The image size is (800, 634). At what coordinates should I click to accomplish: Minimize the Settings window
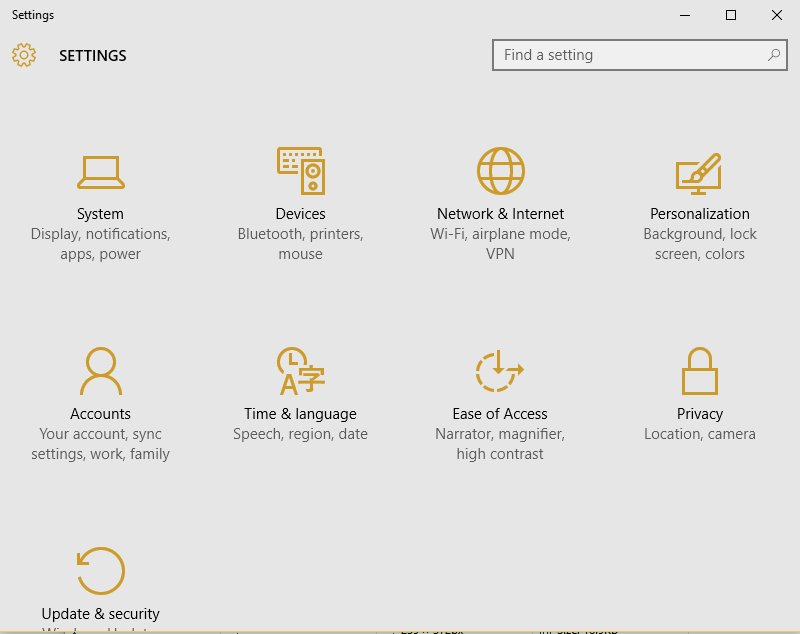click(x=685, y=15)
